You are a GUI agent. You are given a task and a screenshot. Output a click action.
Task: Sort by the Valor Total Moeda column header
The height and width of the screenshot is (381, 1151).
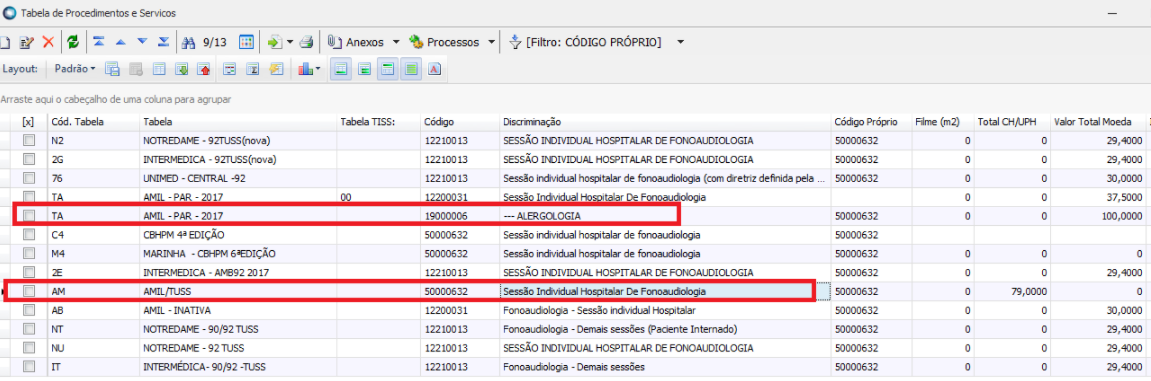[1097, 122]
